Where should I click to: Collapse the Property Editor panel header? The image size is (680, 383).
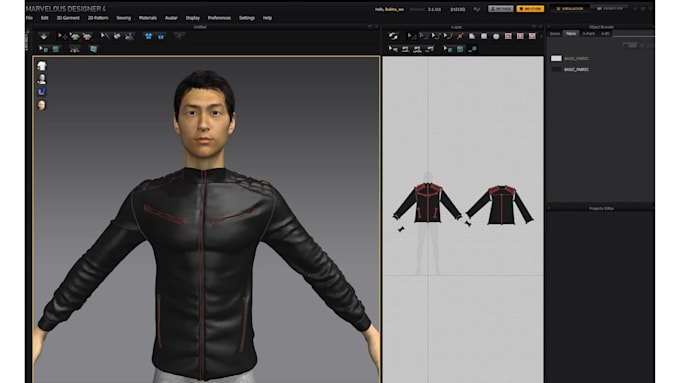click(601, 209)
